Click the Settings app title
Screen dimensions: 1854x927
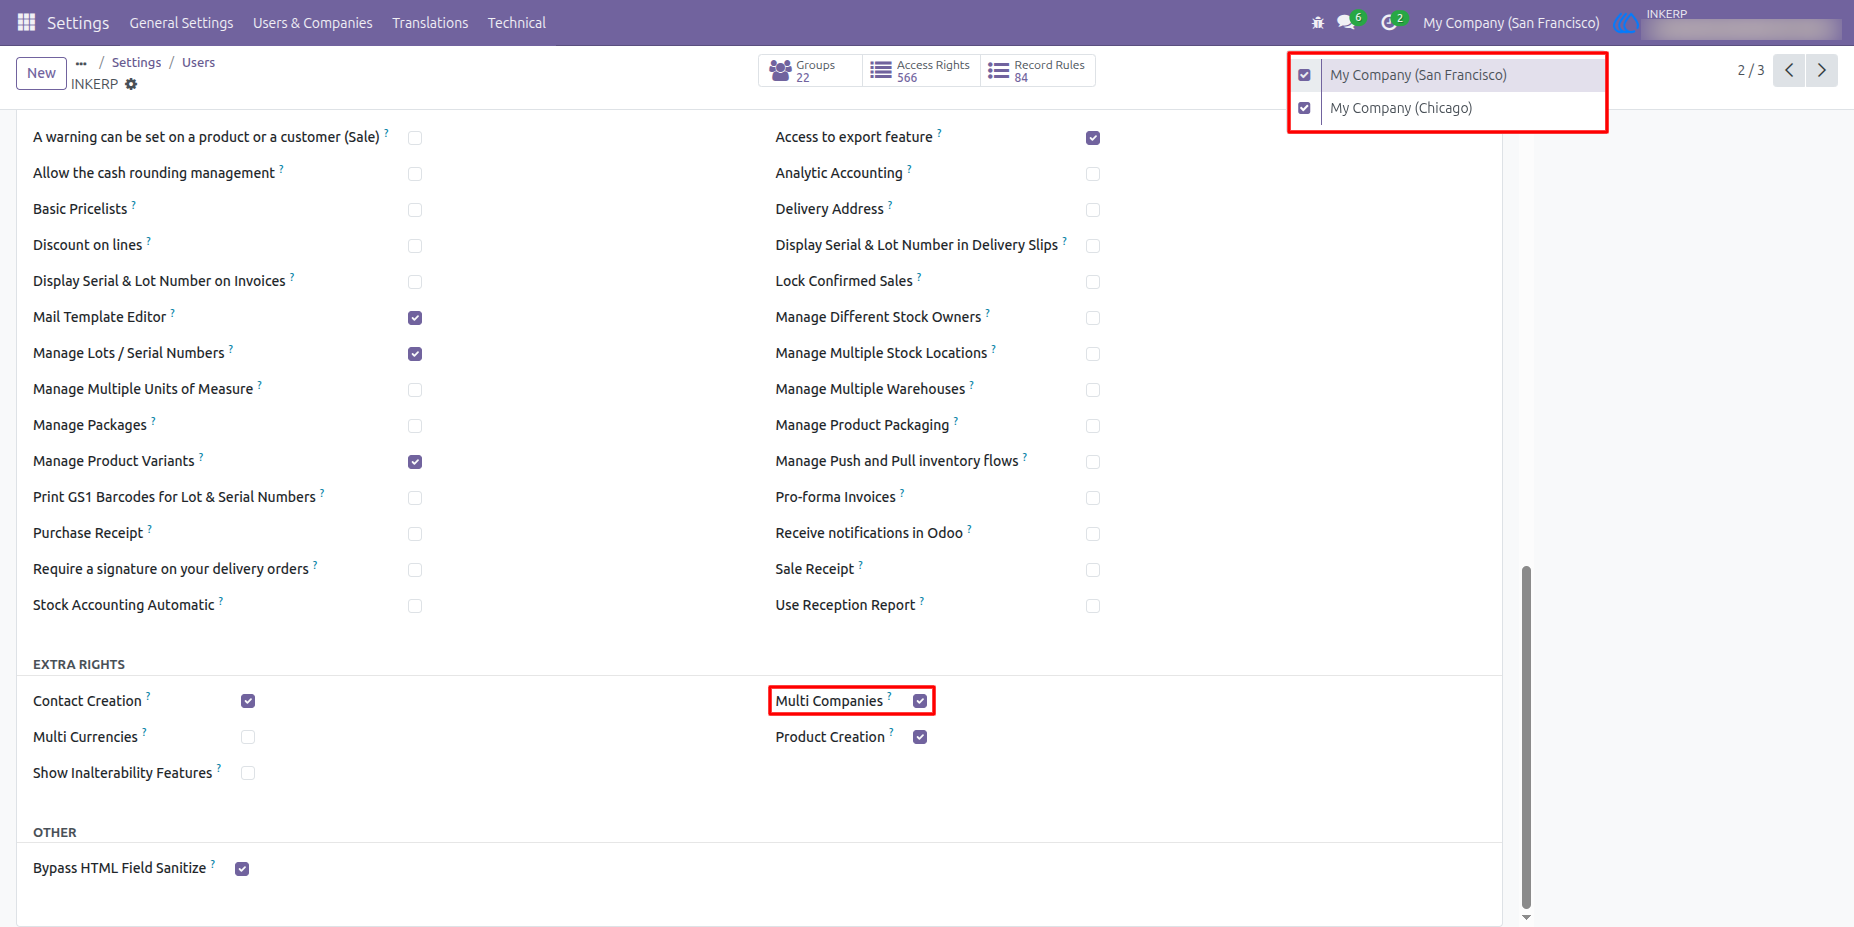(78, 23)
